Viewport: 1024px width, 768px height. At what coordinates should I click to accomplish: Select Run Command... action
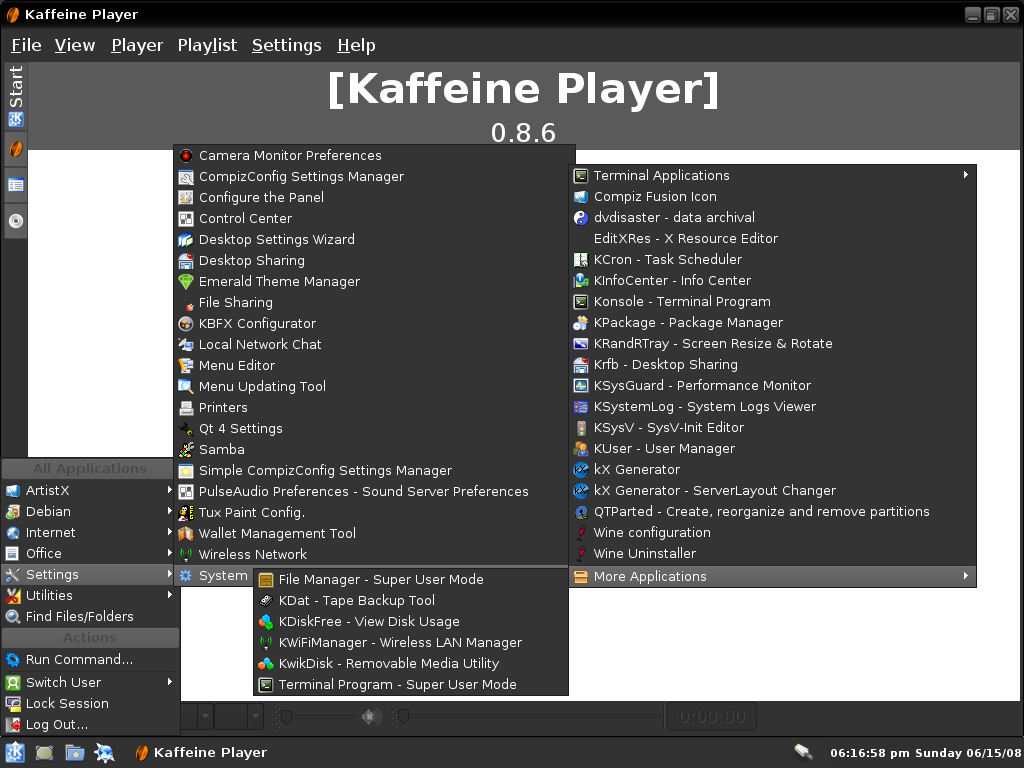90,660
